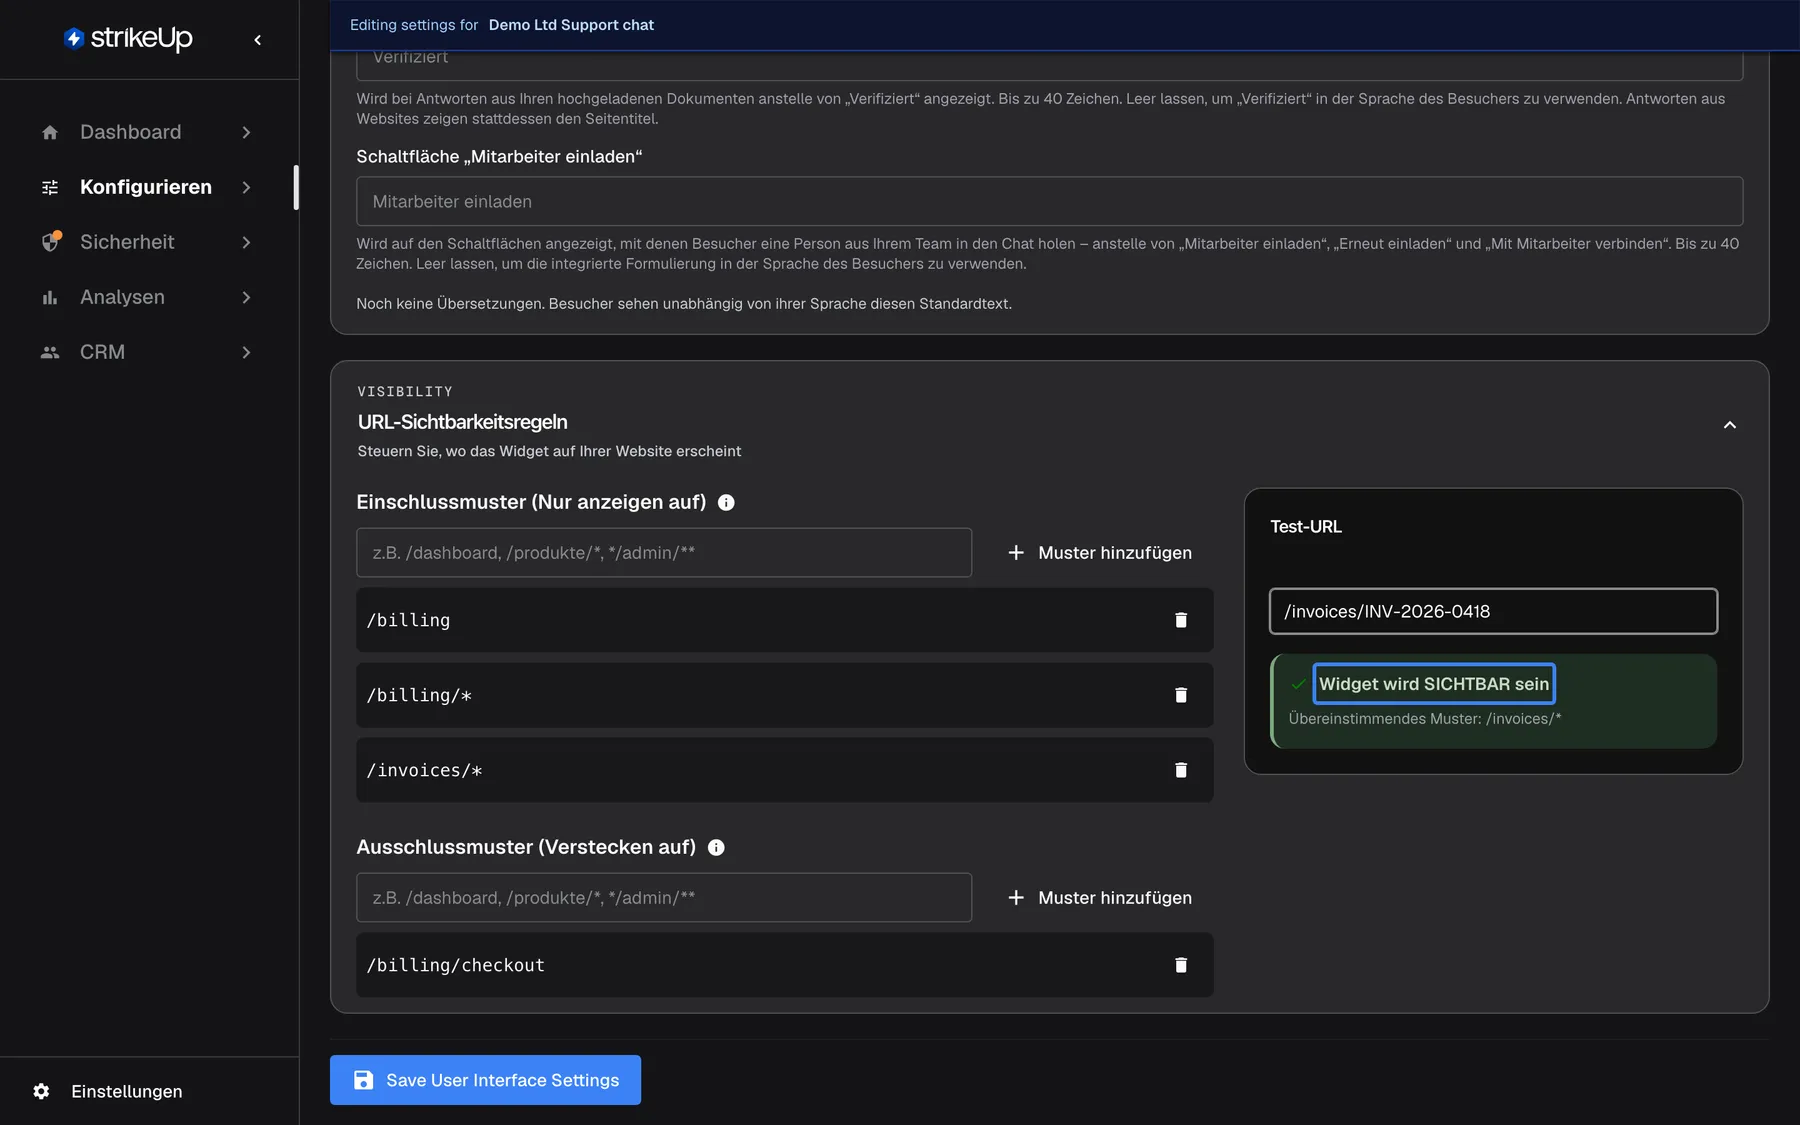1800x1125 pixels.
Task: Delete the /billing/checkout exclude pattern
Action: [x=1181, y=965]
